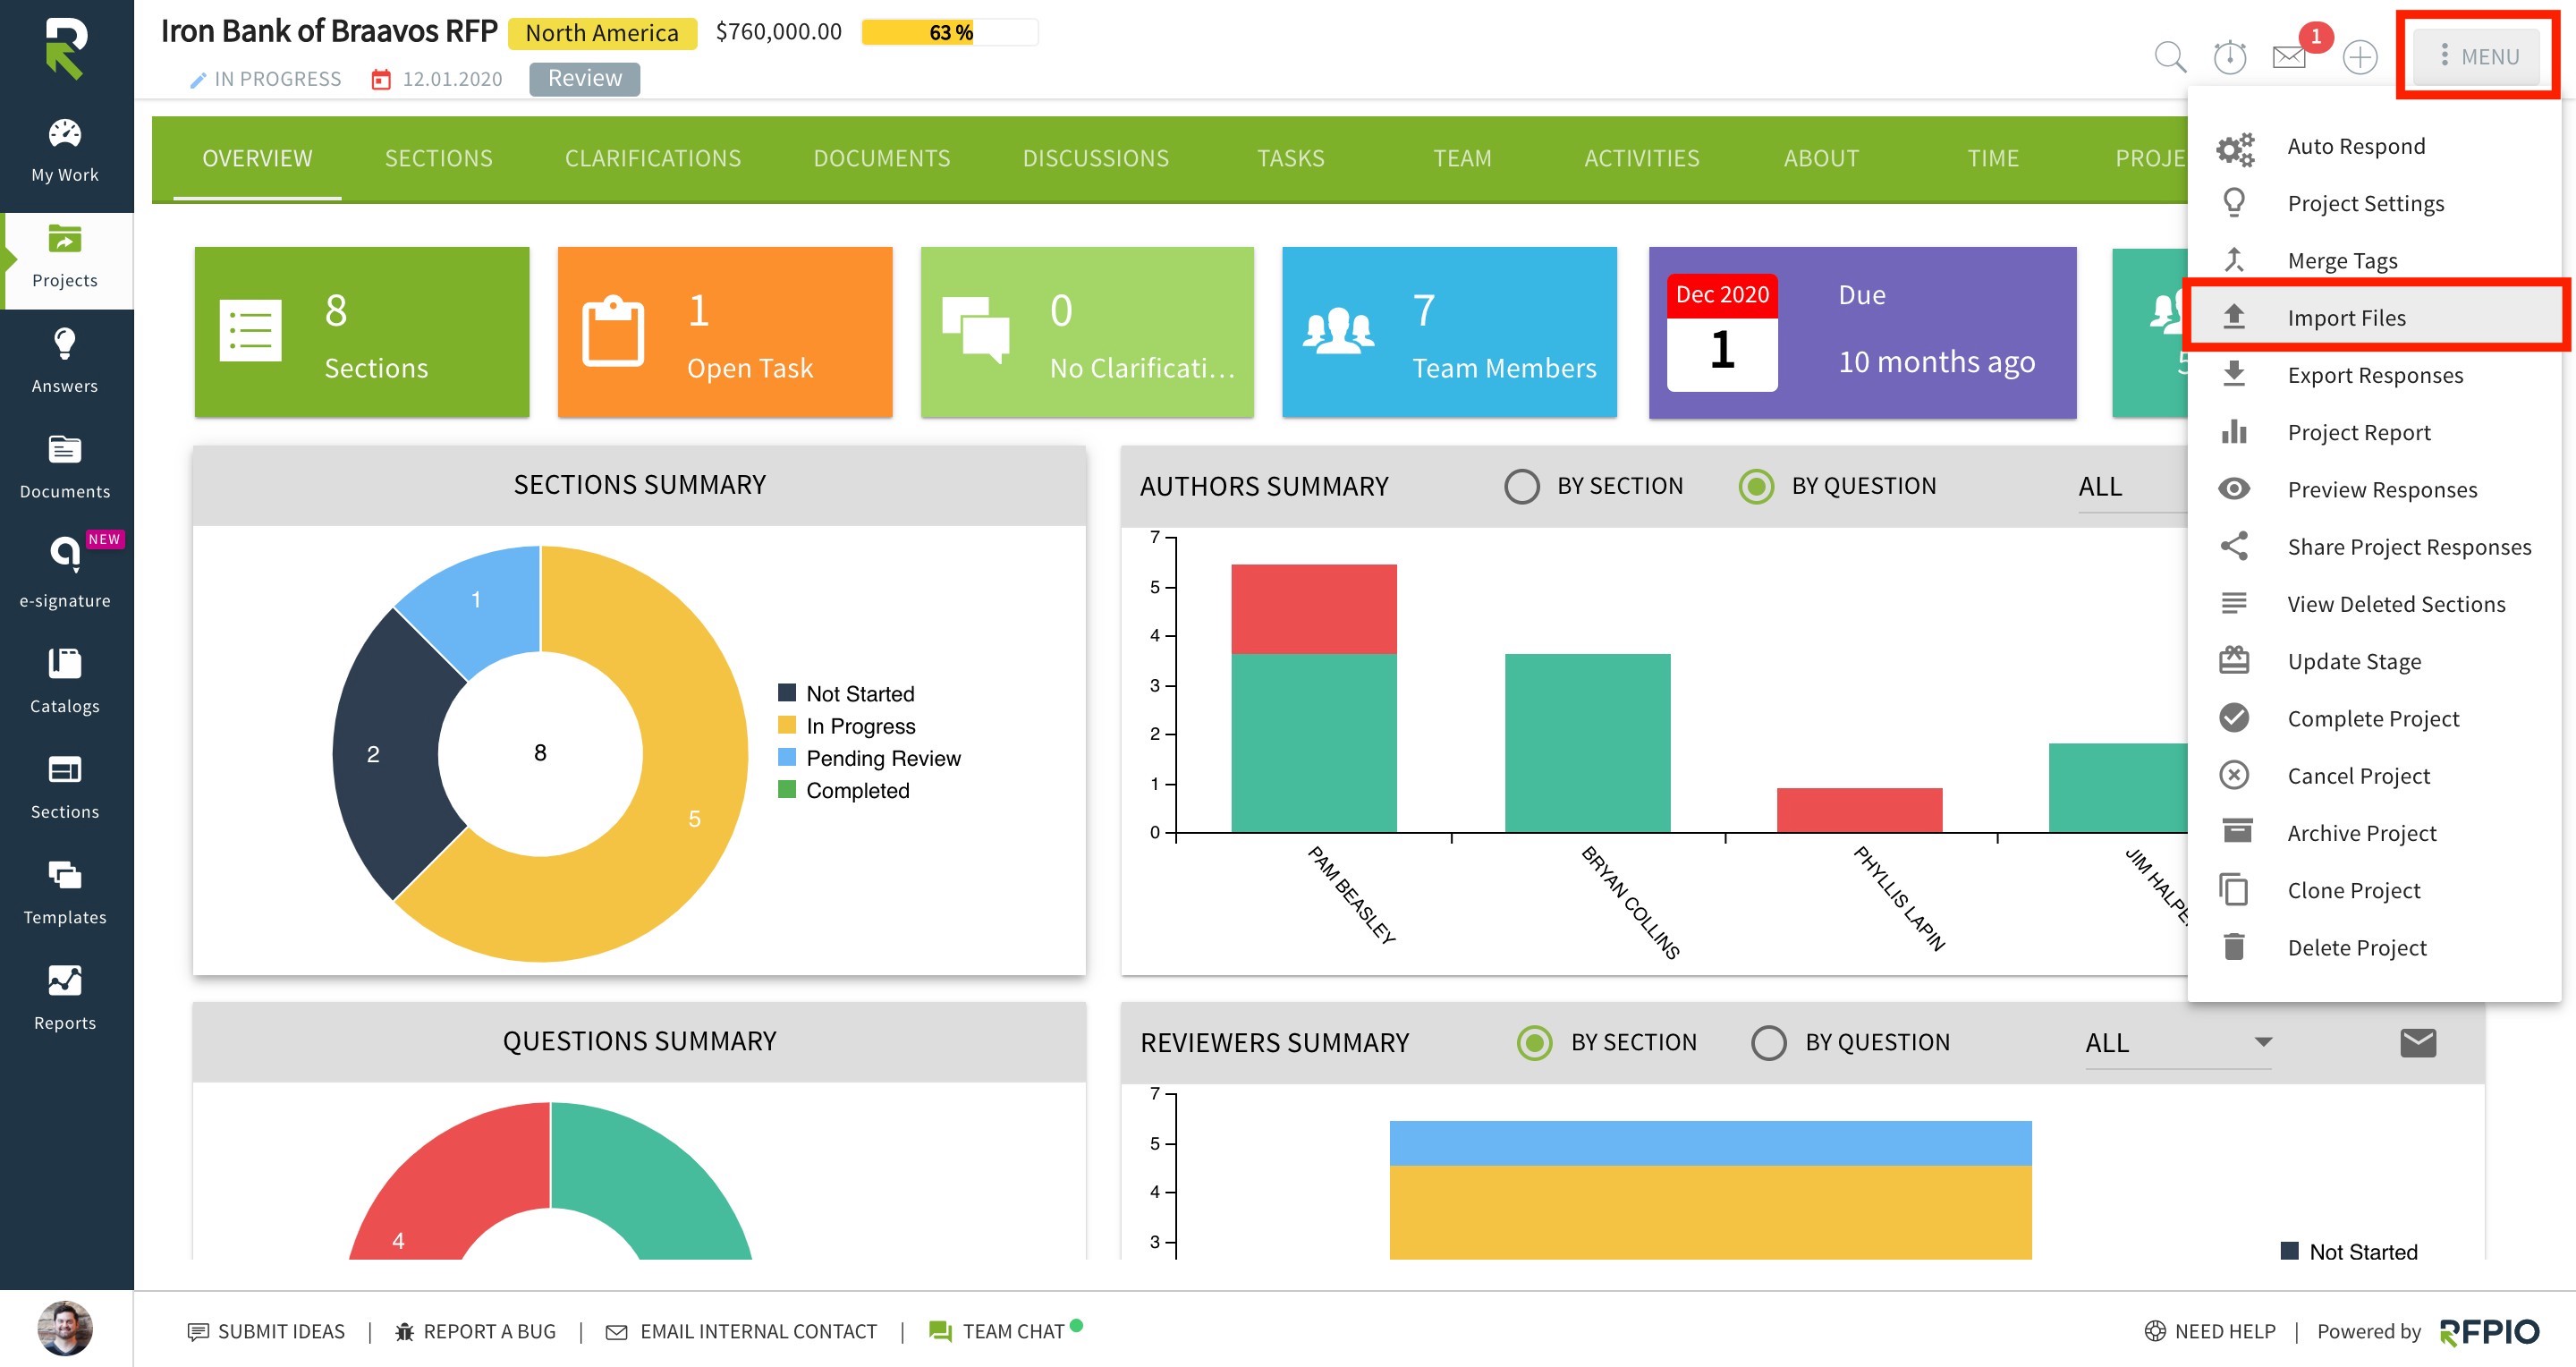The image size is (2576, 1367).
Task: Open the e-signature sidebar item
Action: pos(65,572)
